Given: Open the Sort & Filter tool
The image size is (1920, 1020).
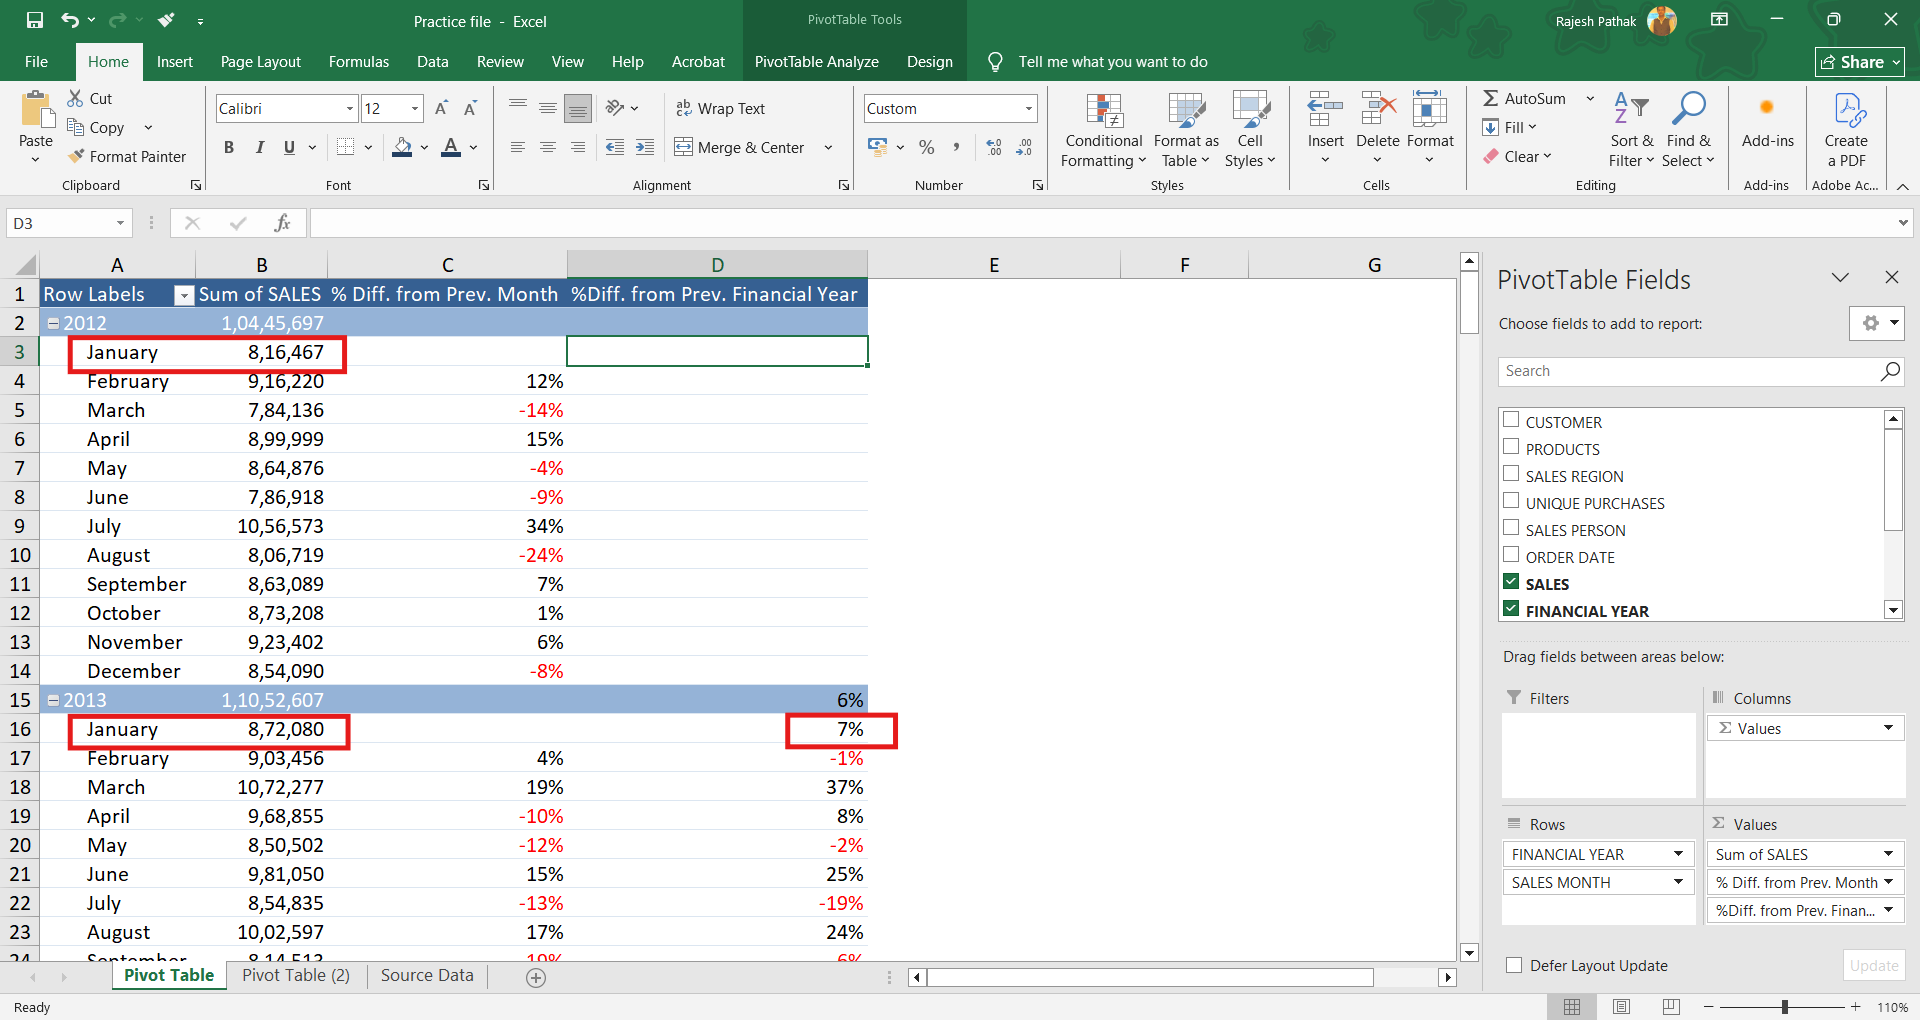Looking at the screenshot, I should (1631, 130).
